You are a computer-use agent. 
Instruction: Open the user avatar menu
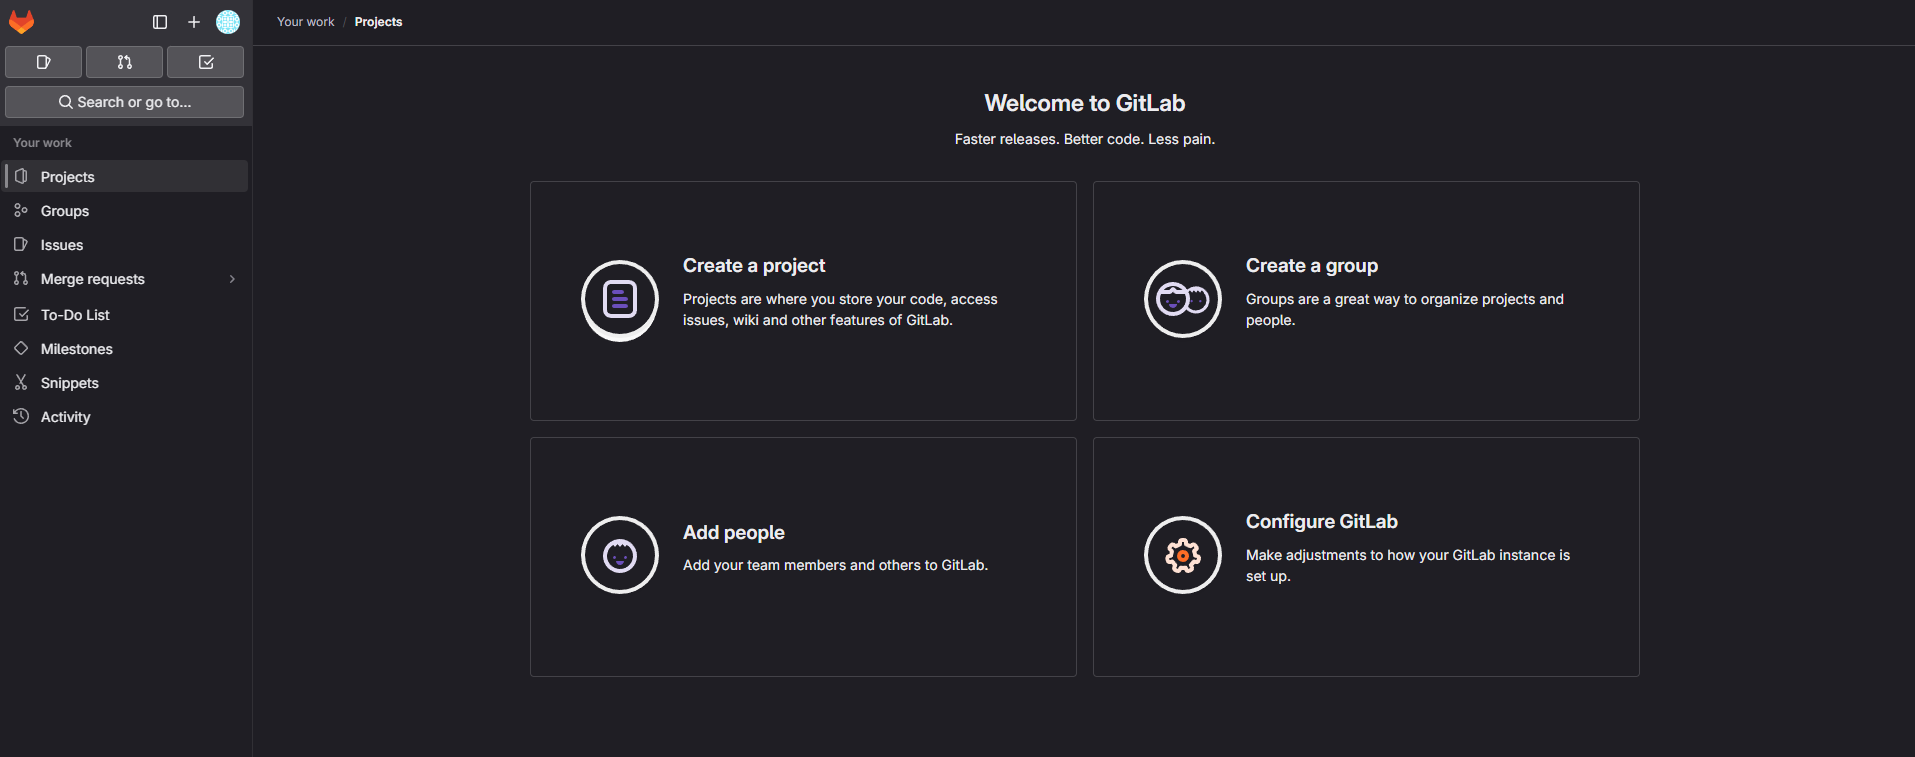pyautogui.click(x=228, y=22)
